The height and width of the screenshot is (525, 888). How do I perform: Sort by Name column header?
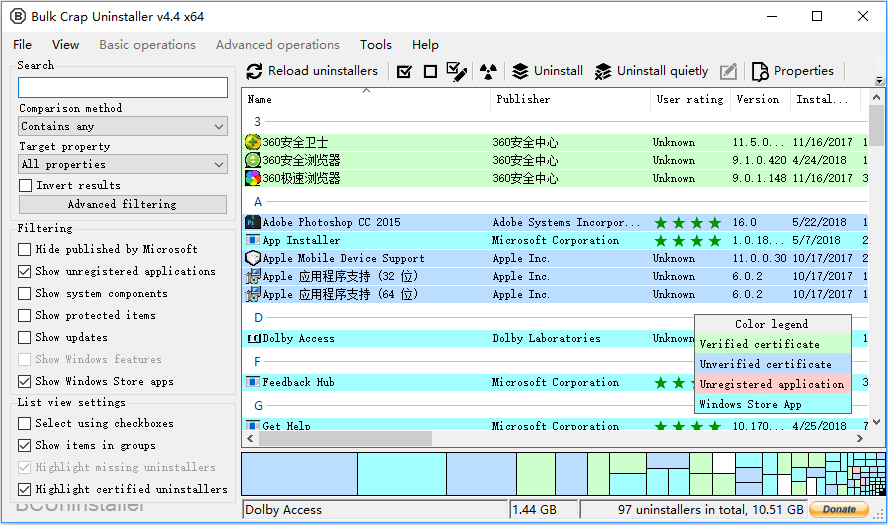366,100
